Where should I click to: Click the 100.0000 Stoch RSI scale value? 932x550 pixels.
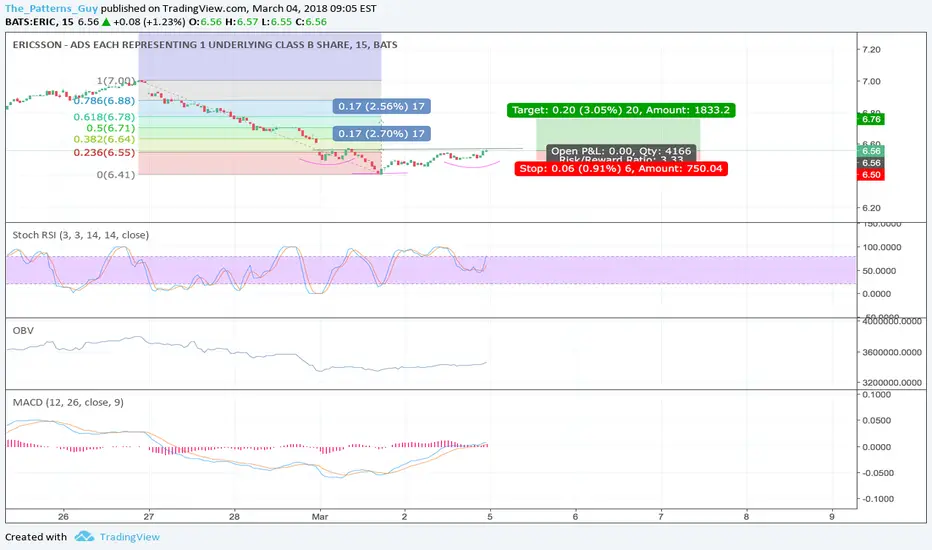(881, 247)
